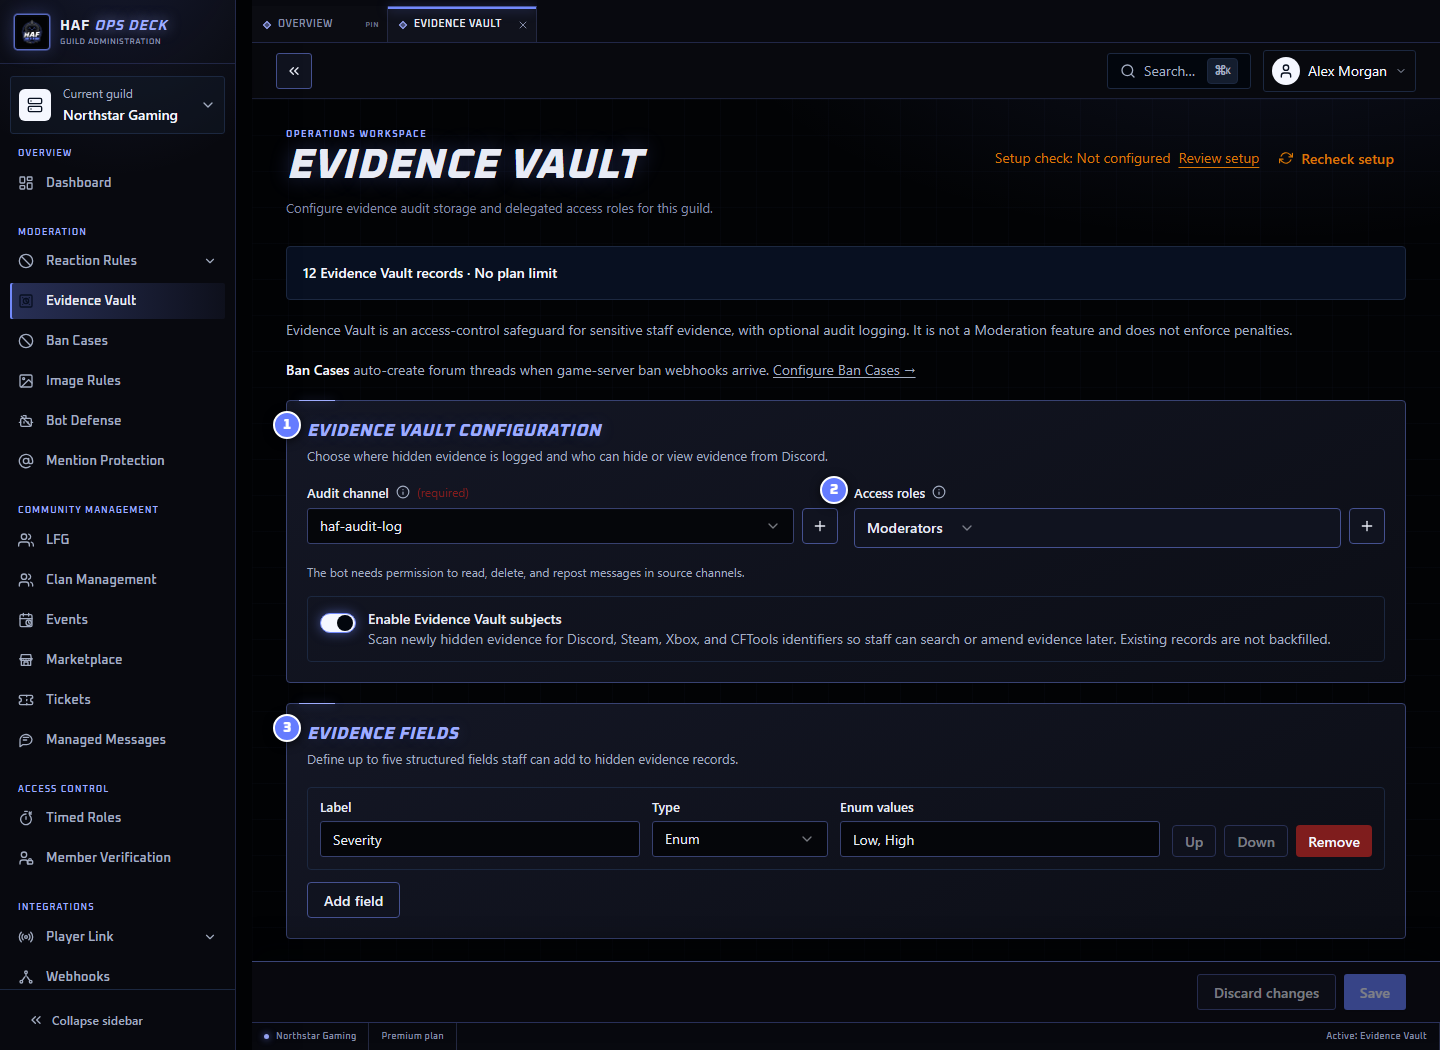
Task: Add access role with plus button
Action: (x=1367, y=526)
